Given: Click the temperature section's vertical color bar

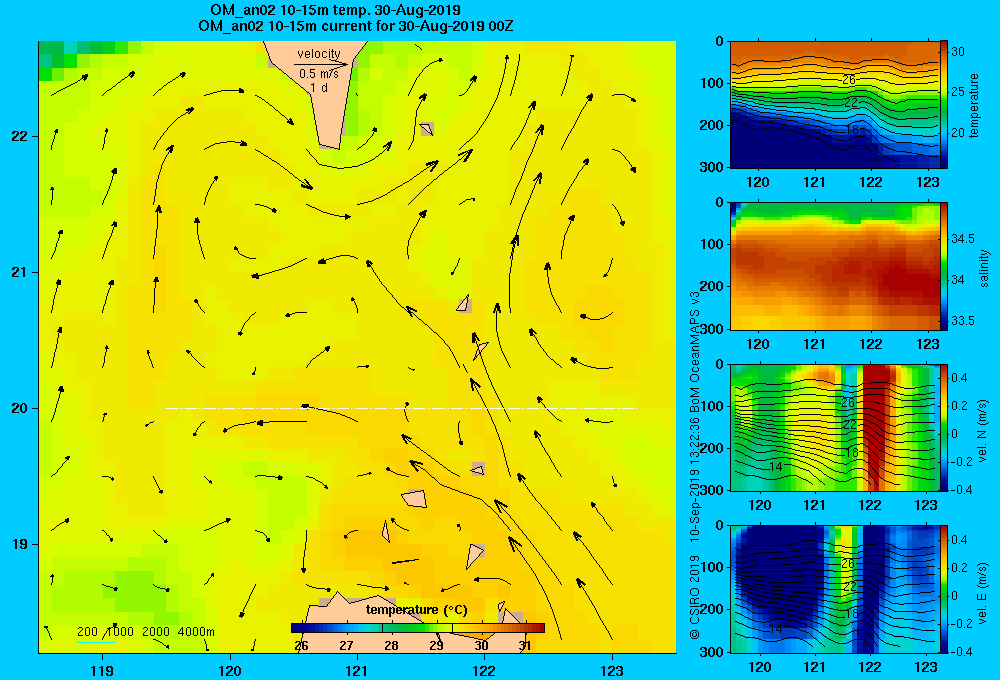Looking at the screenshot, I should pyautogui.click(x=944, y=105).
